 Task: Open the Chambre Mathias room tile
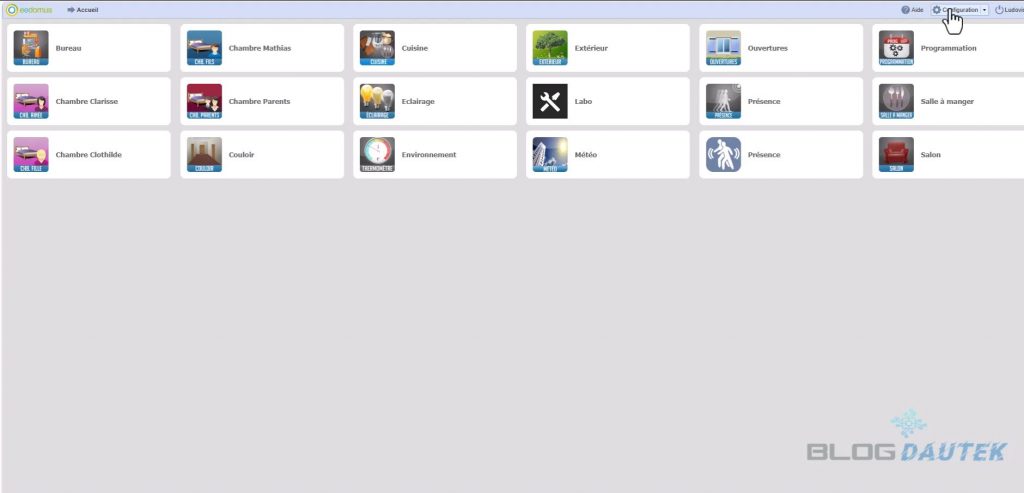[x=262, y=48]
